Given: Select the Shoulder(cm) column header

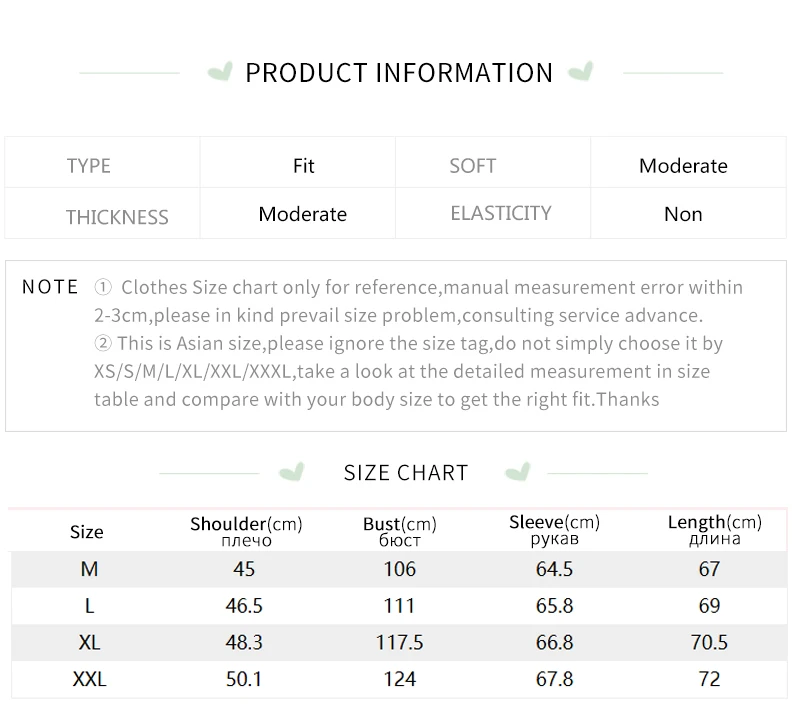Looking at the screenshot, I should click(246, 530).
